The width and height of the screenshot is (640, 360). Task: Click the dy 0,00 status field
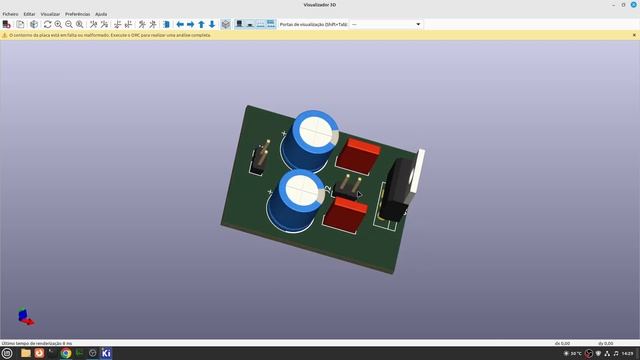(x=606, y=343)
